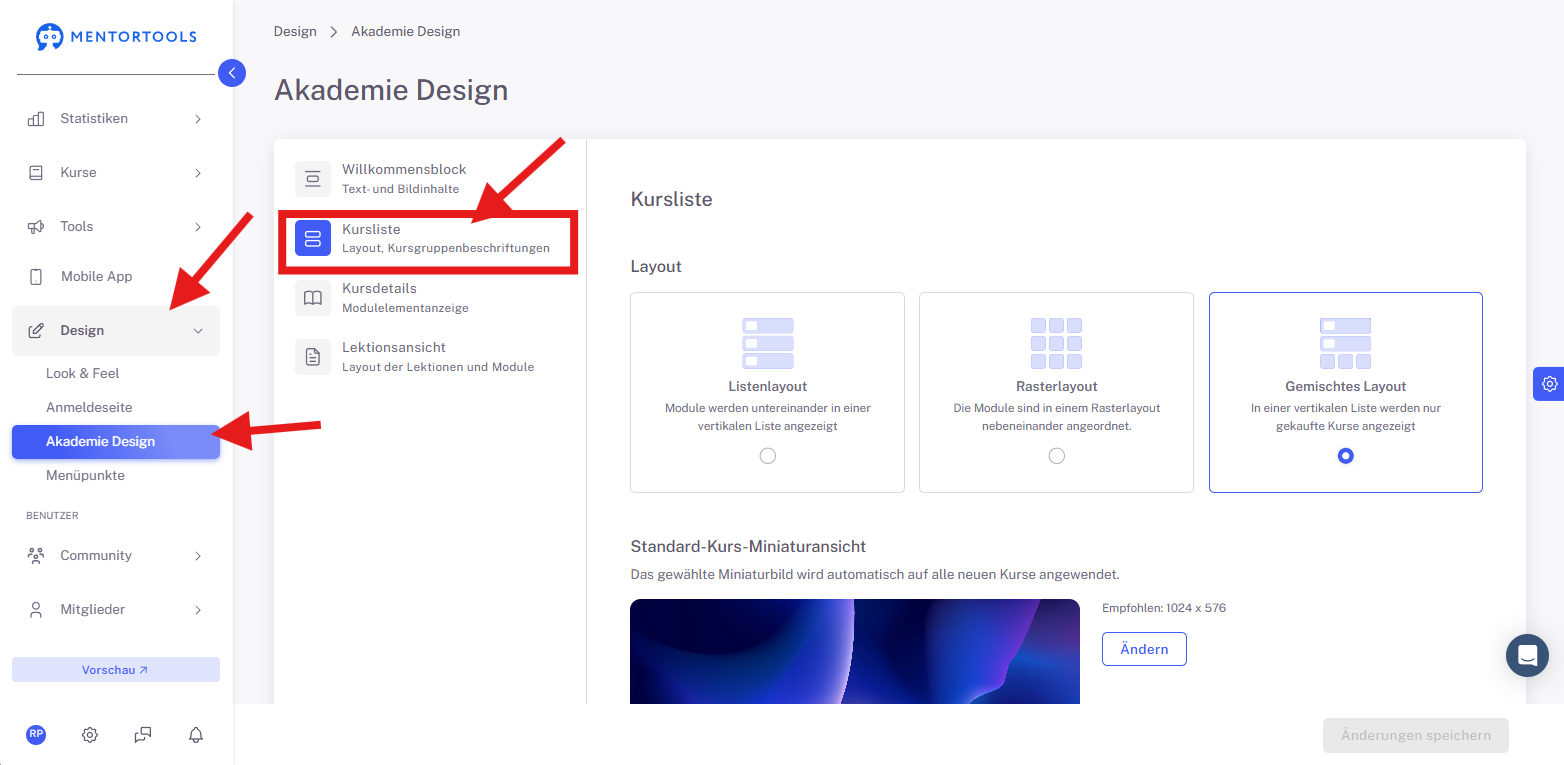Click the Listenlayout illustration icon
The image size is (1564, 765).
click(x=768, y=343)
